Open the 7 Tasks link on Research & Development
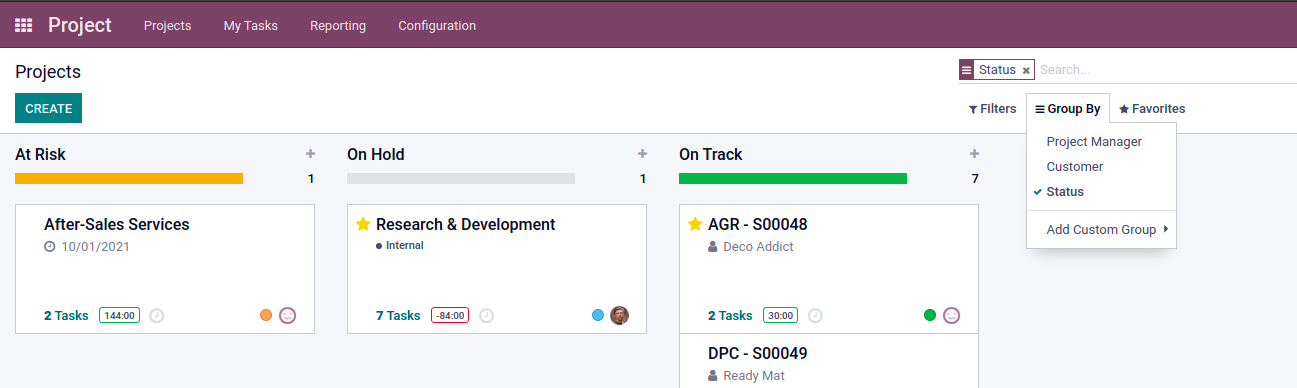This screenshot has width=1297, height=388. [x=398, y=315]
